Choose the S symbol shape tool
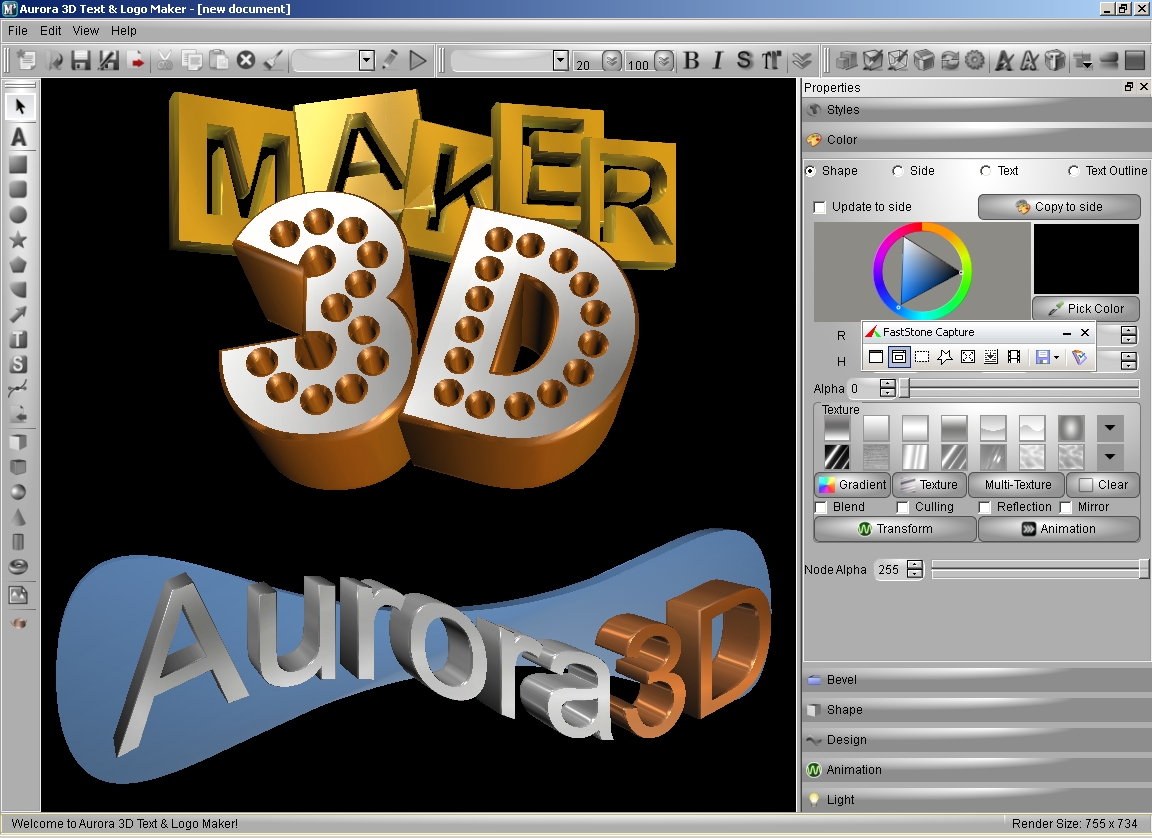This screenshot has height=838, width=1152. (18, 364)
